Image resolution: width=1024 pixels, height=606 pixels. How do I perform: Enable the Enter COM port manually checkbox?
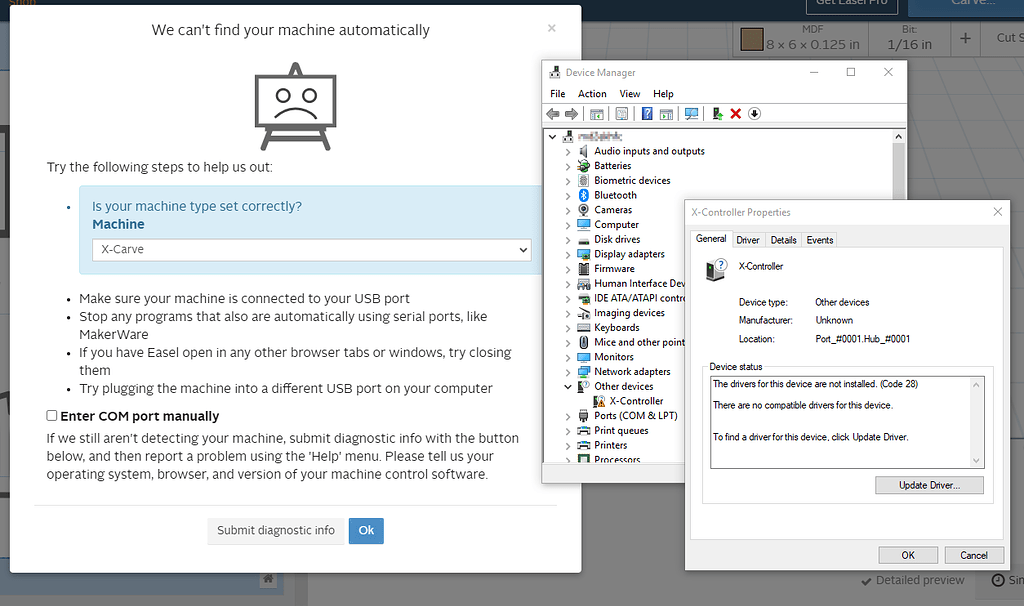(51, 416)
